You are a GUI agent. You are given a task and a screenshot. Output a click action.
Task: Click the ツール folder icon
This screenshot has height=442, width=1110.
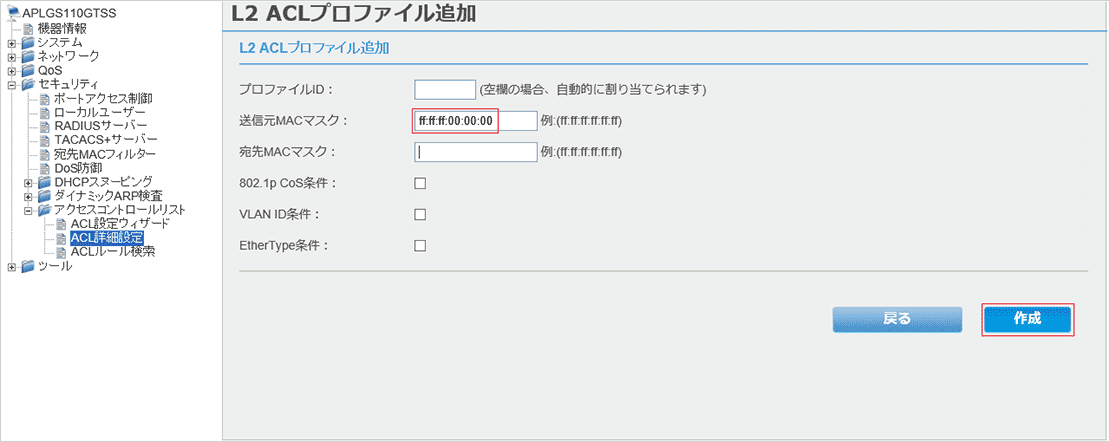point(28,266)
